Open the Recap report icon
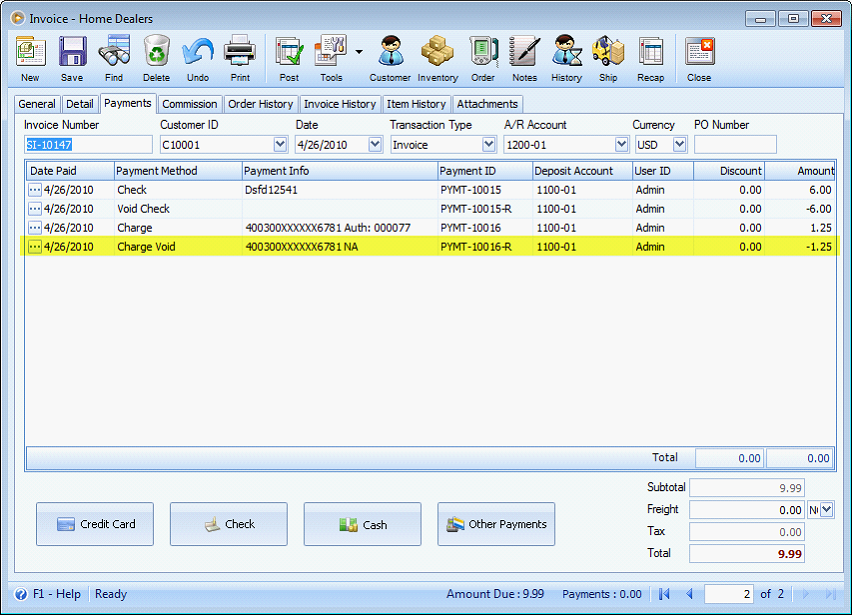Viewport: 853px width, 616px height. pos(651,58)
